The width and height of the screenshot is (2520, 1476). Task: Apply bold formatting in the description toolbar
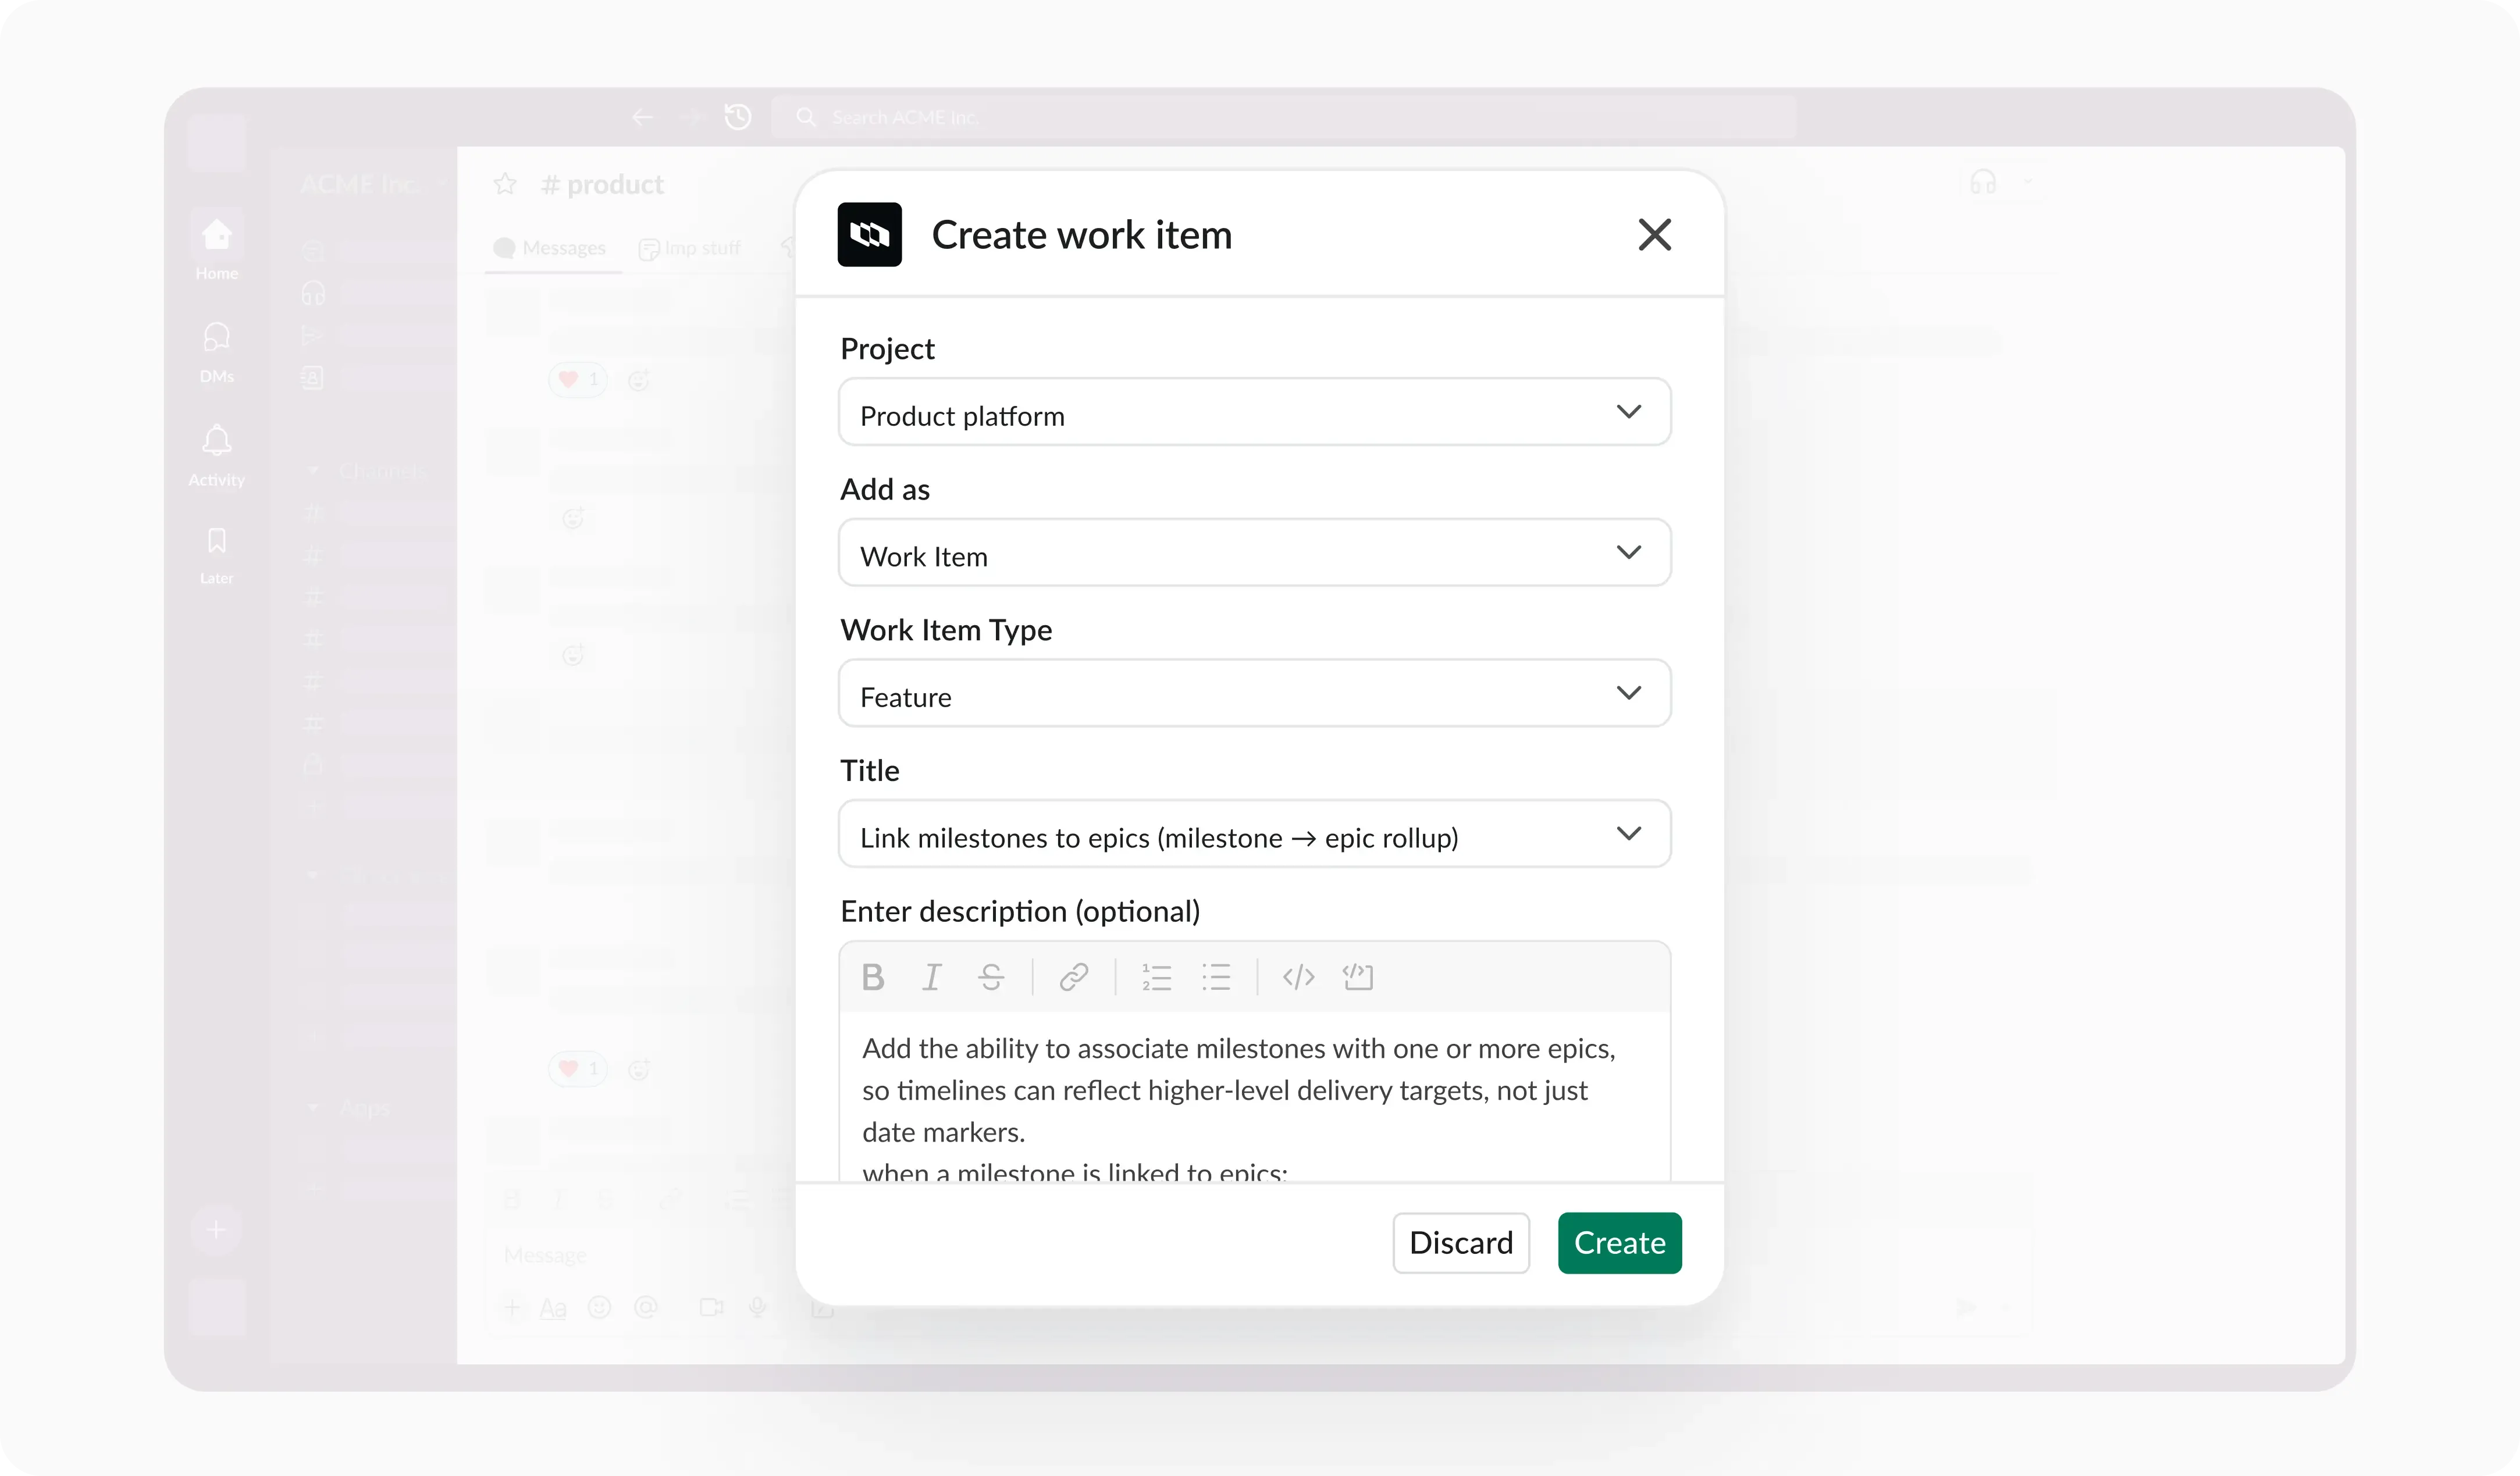[872, 977]
